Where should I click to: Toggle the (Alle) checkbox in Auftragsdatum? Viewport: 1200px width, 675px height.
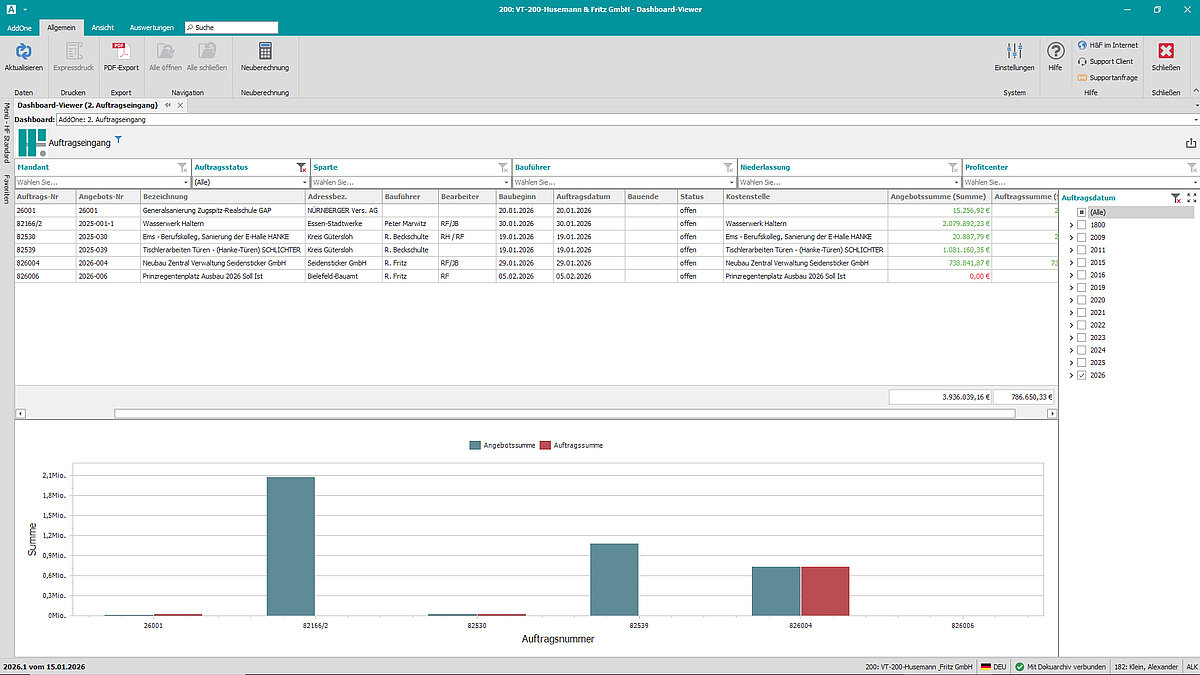pos(1082,212)
